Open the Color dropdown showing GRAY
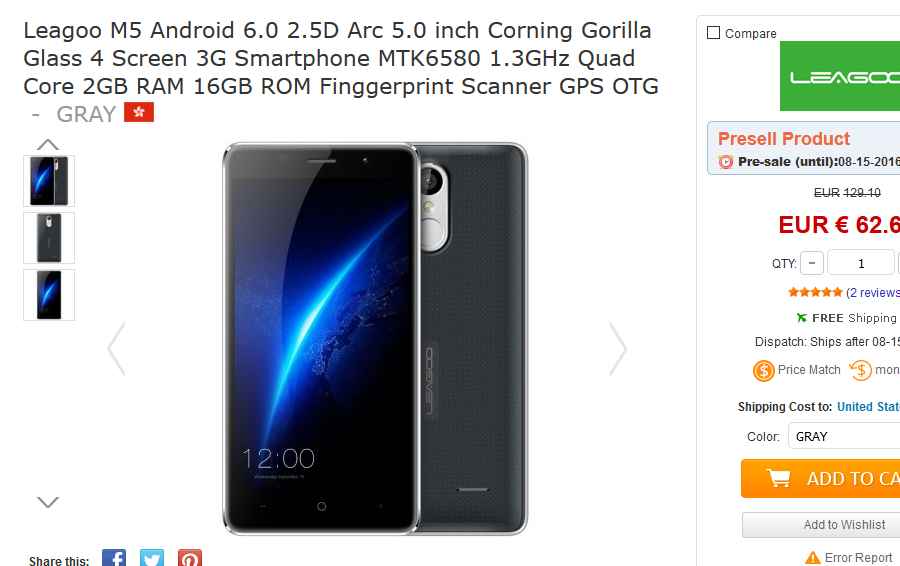 (844, 436)
